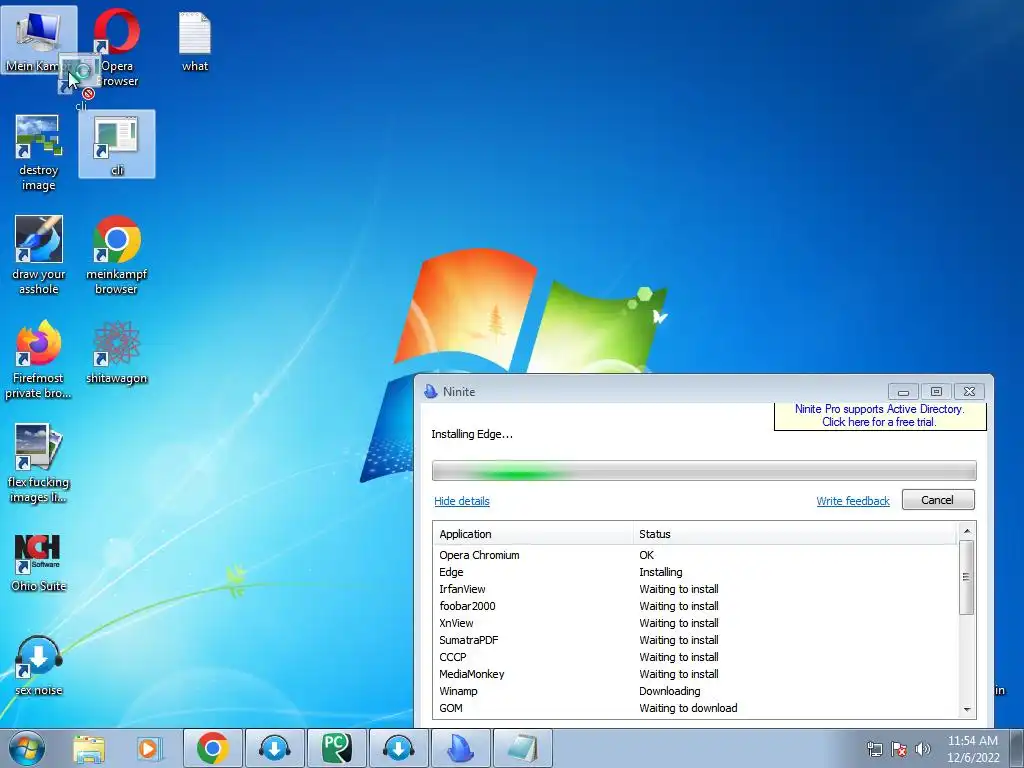Select the foobar2000 row
The height and width of the screenshot is (768, 1024).
click(696, 606)
